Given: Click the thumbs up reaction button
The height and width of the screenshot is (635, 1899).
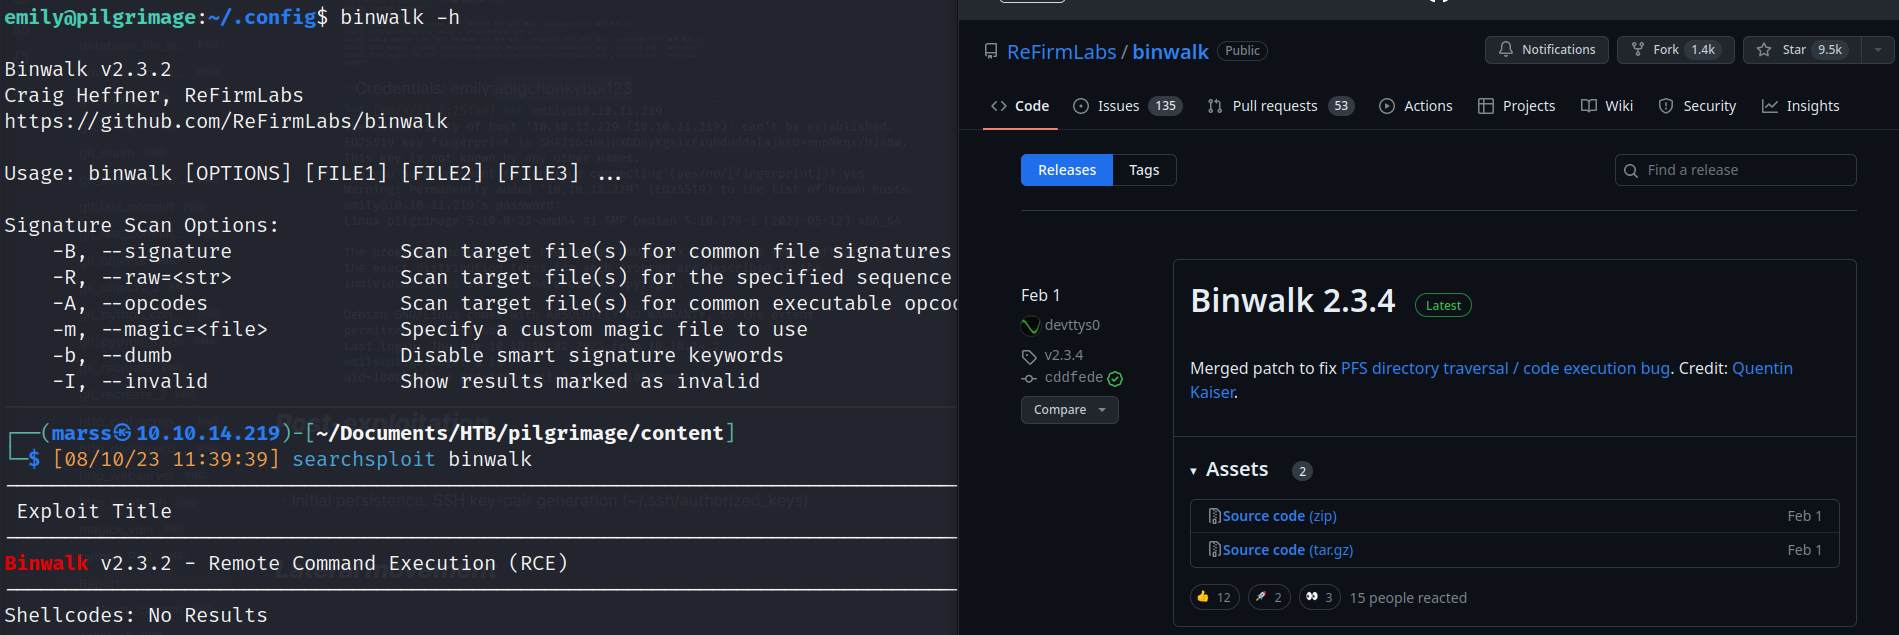Looking at the screenshot, I should click(x=1214, y=597).
